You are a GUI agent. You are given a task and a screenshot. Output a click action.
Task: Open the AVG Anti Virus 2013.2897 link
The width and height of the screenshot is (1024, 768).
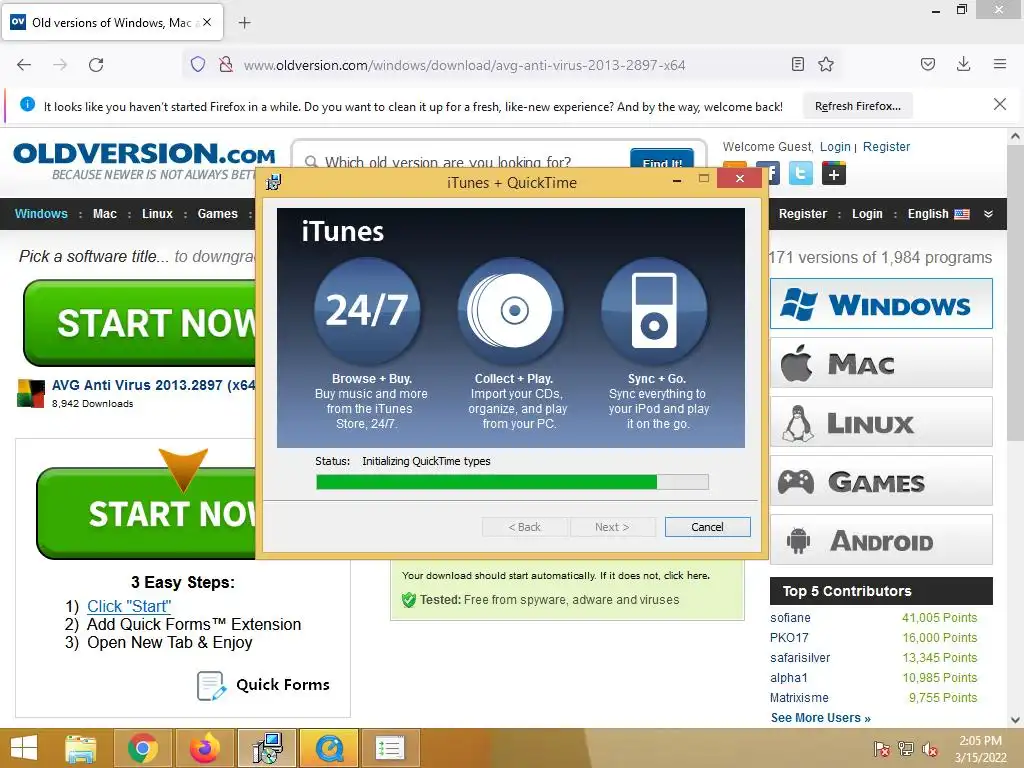[x=153, y=385]
